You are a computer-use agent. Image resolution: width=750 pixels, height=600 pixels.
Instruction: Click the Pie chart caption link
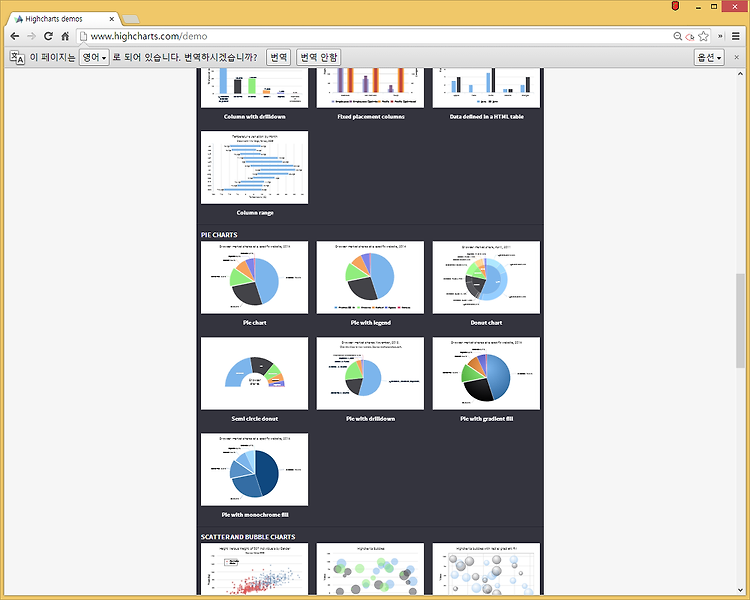[x=254, y=323]
